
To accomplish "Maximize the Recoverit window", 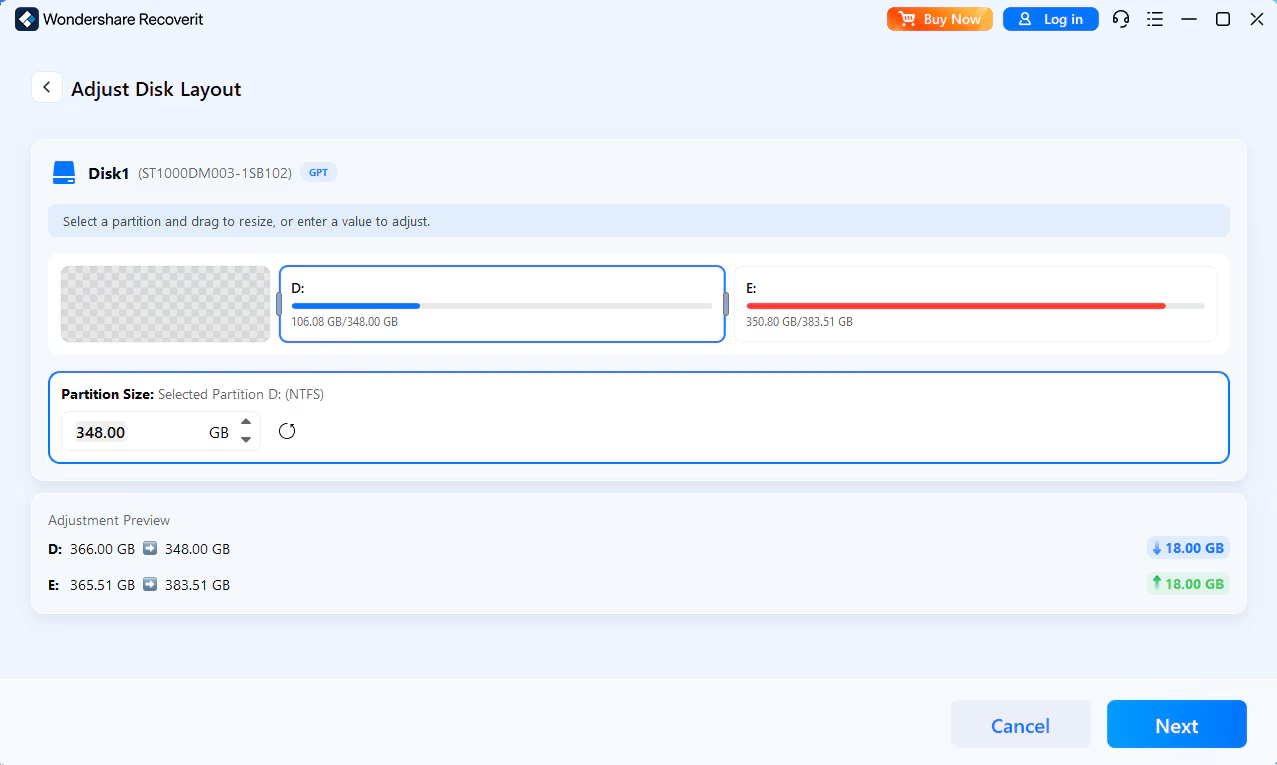I will [1223, 19].
